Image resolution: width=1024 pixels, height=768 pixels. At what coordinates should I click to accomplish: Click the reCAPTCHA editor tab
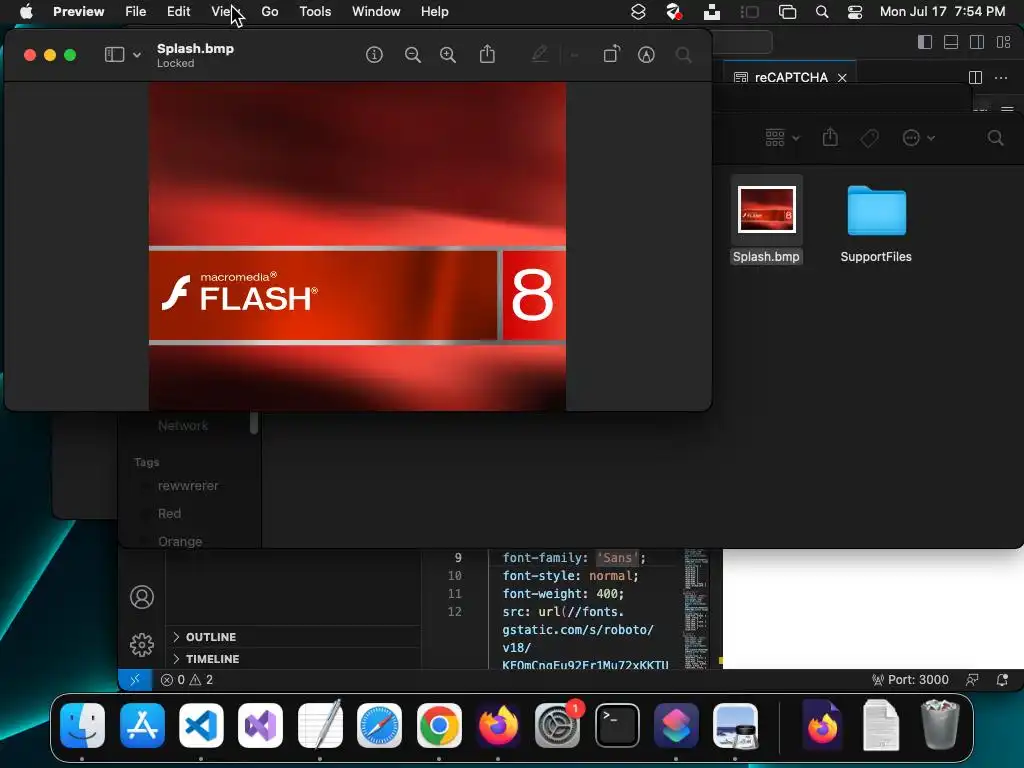pos(791,78)
